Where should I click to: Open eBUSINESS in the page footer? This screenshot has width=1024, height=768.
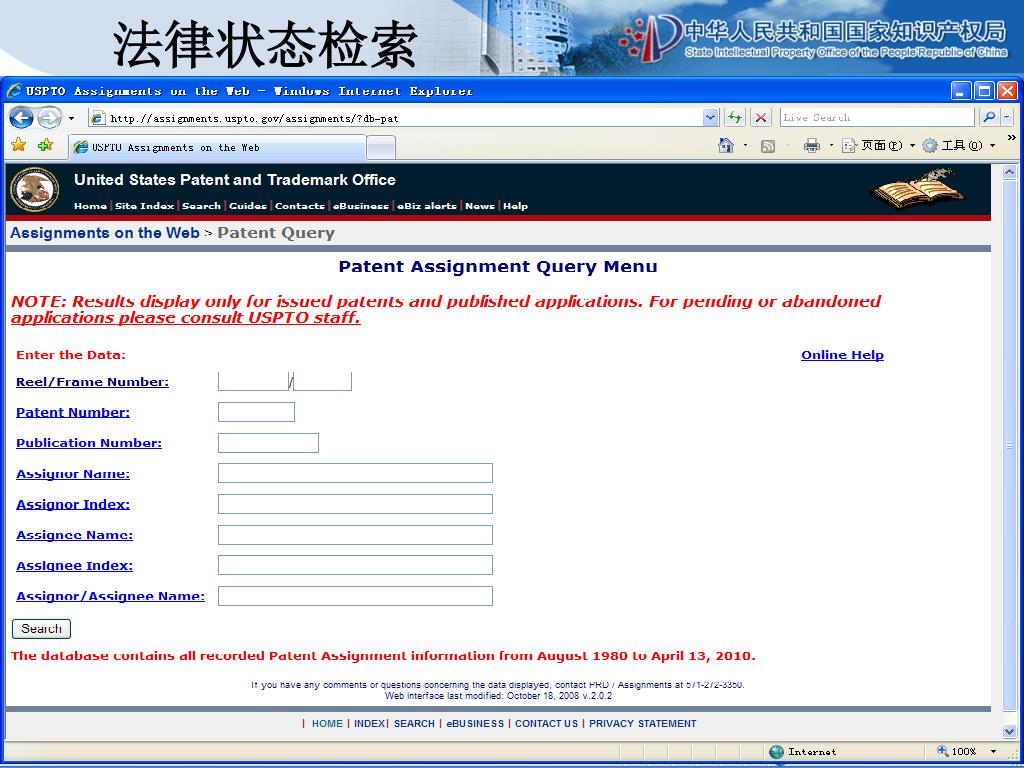point(475,724)
